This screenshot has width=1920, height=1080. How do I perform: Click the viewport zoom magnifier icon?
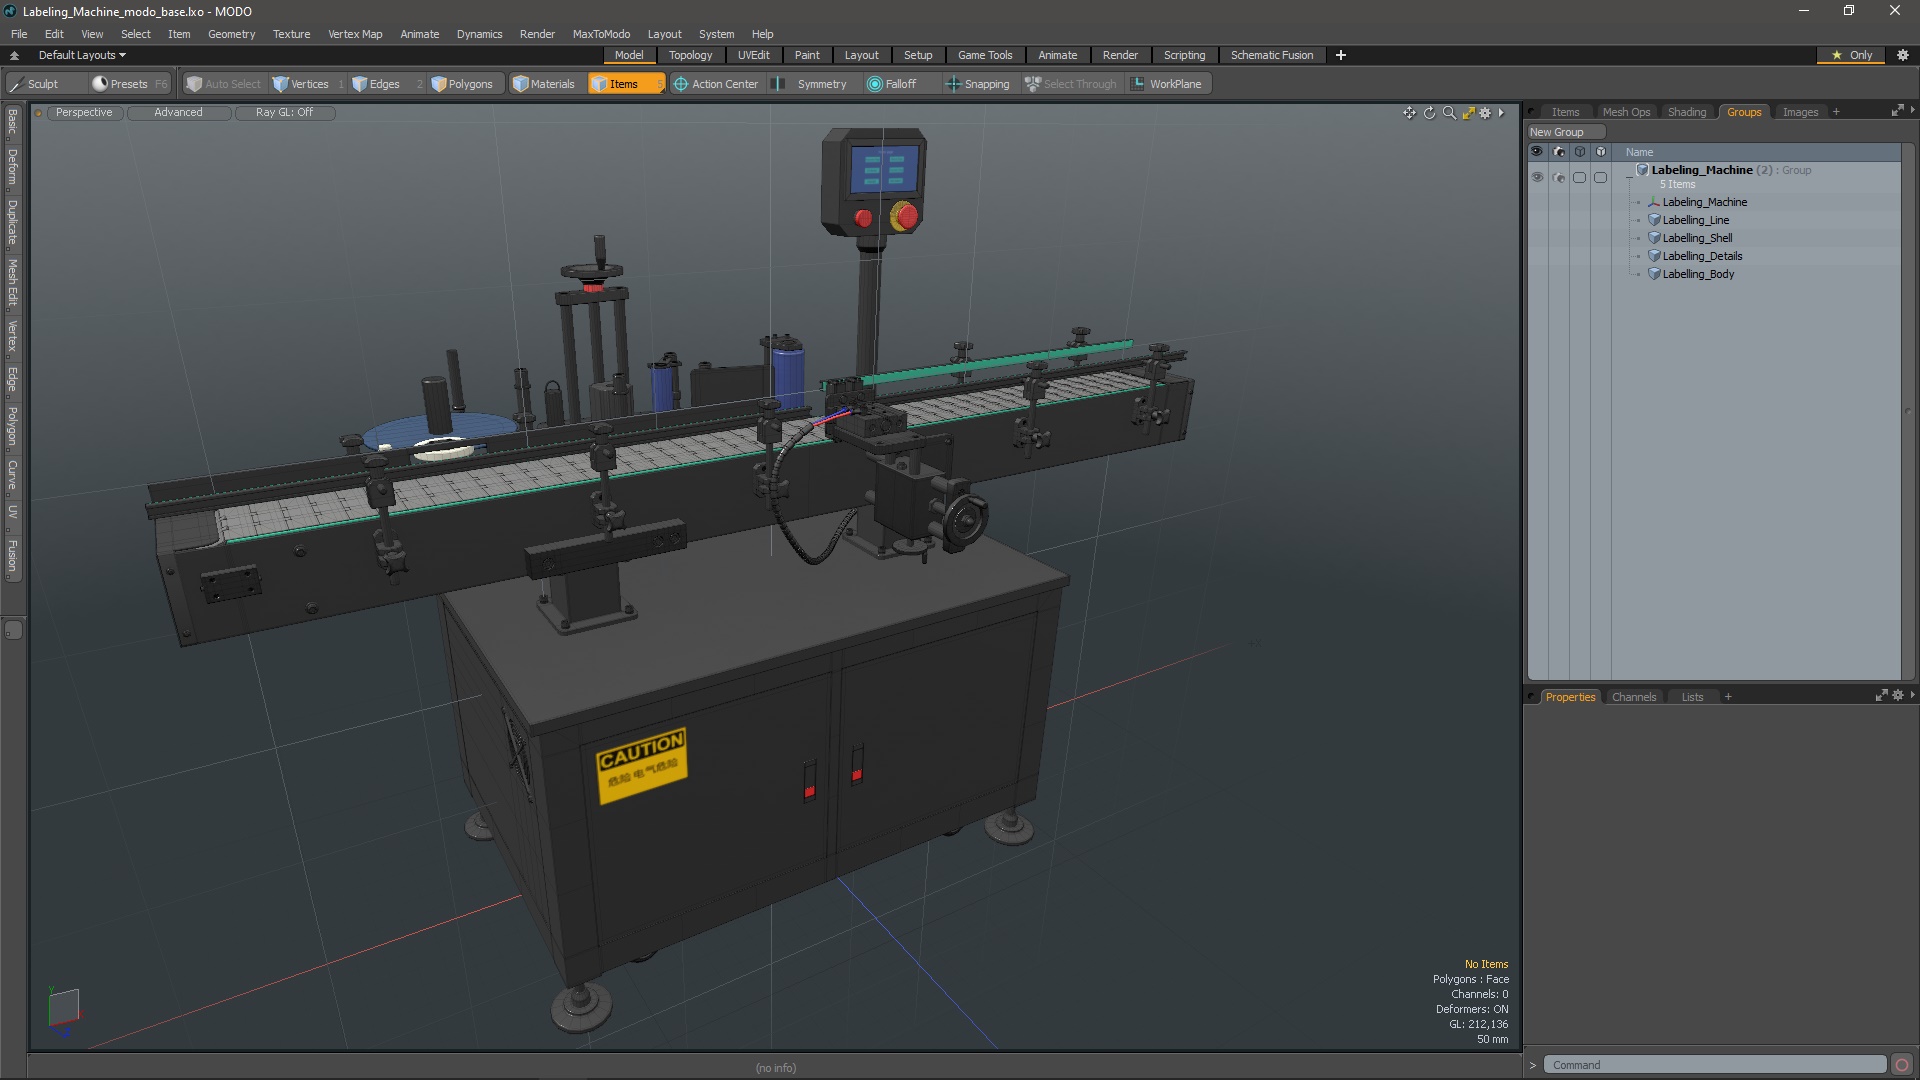coord(1449,113)
